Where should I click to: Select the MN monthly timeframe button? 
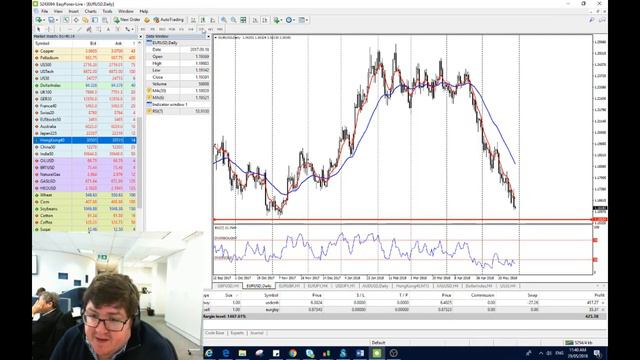pos(220,29)
